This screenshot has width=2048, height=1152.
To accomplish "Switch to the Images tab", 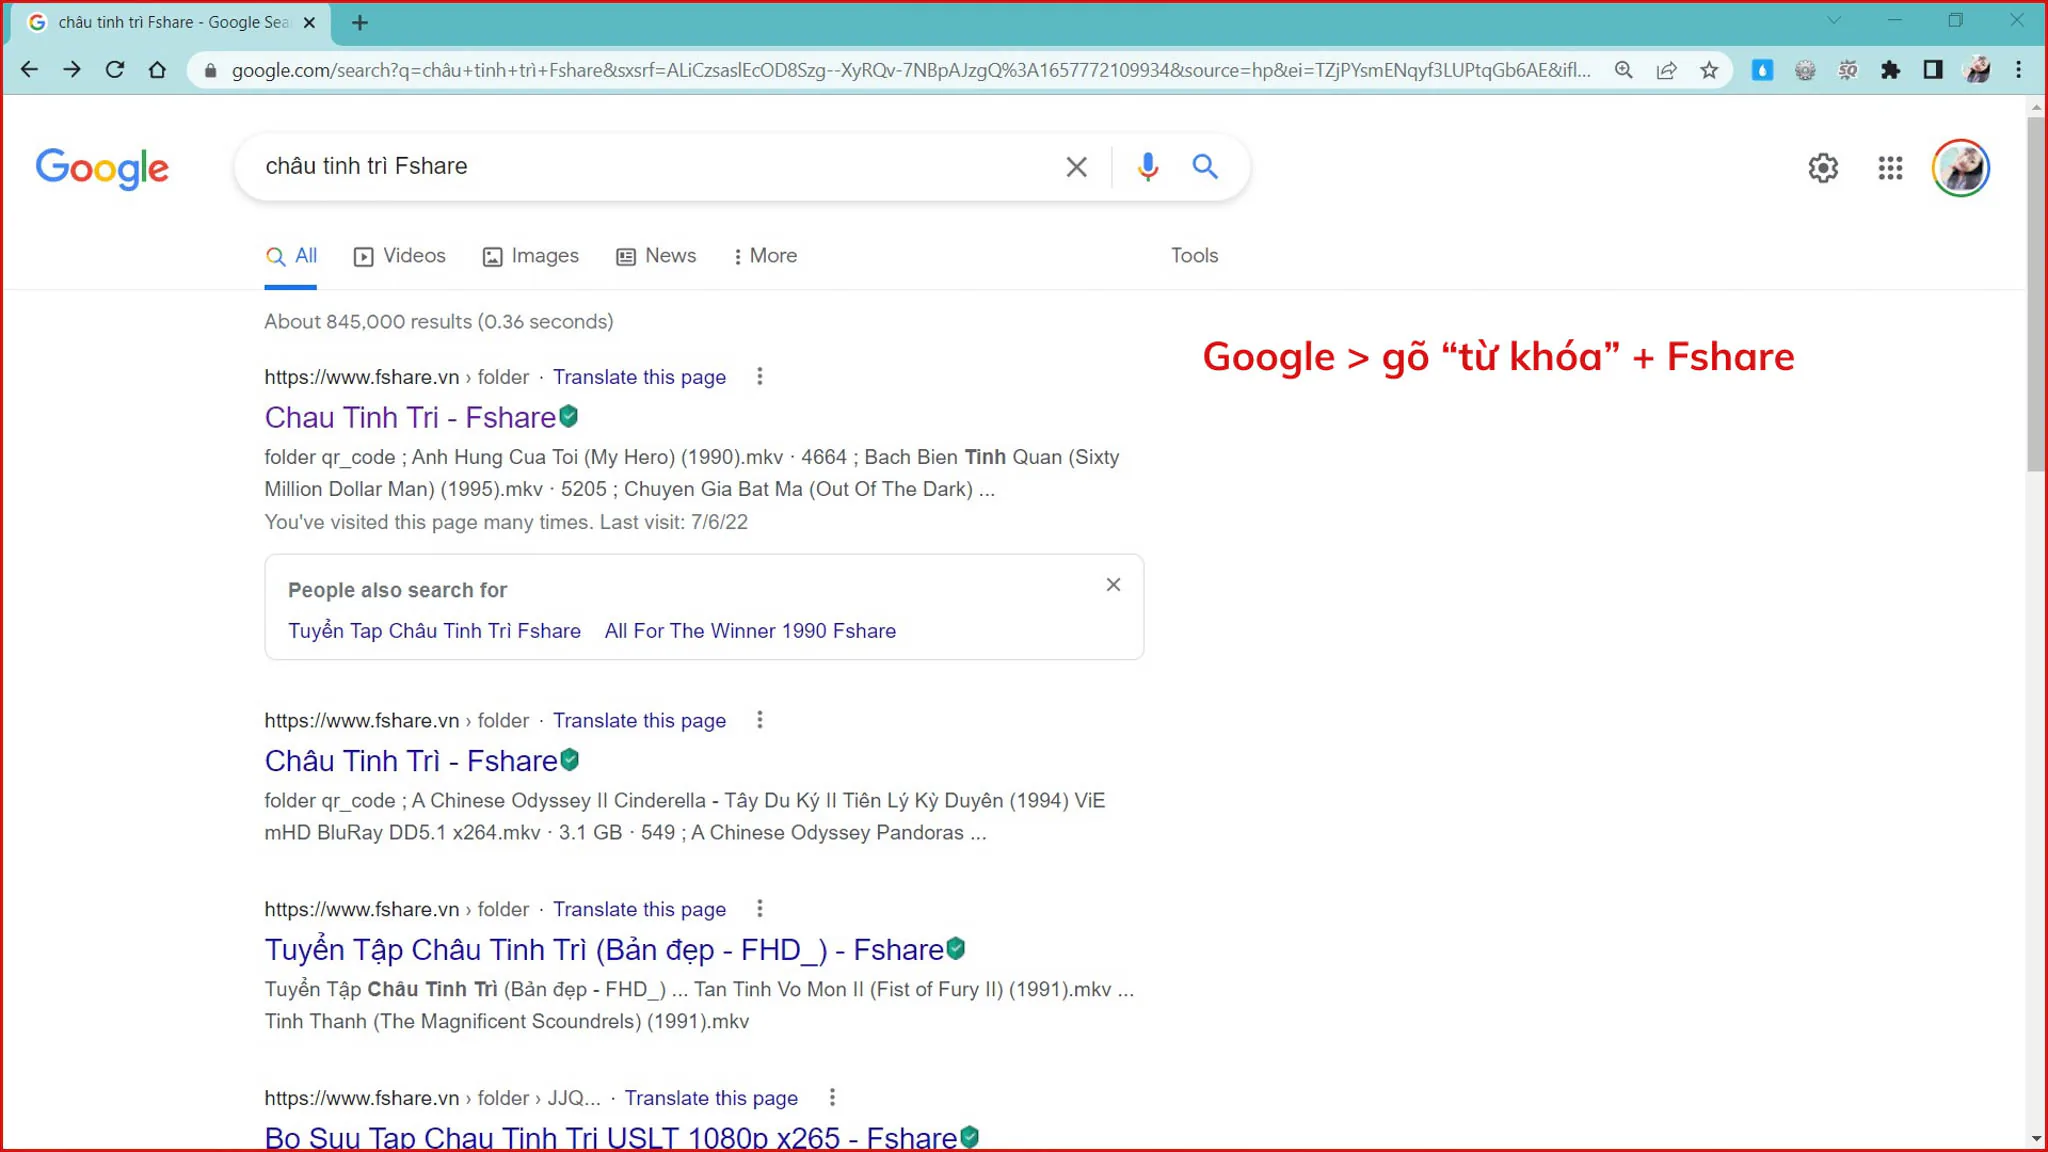I will pyautogui.click(x=531, y=256).
